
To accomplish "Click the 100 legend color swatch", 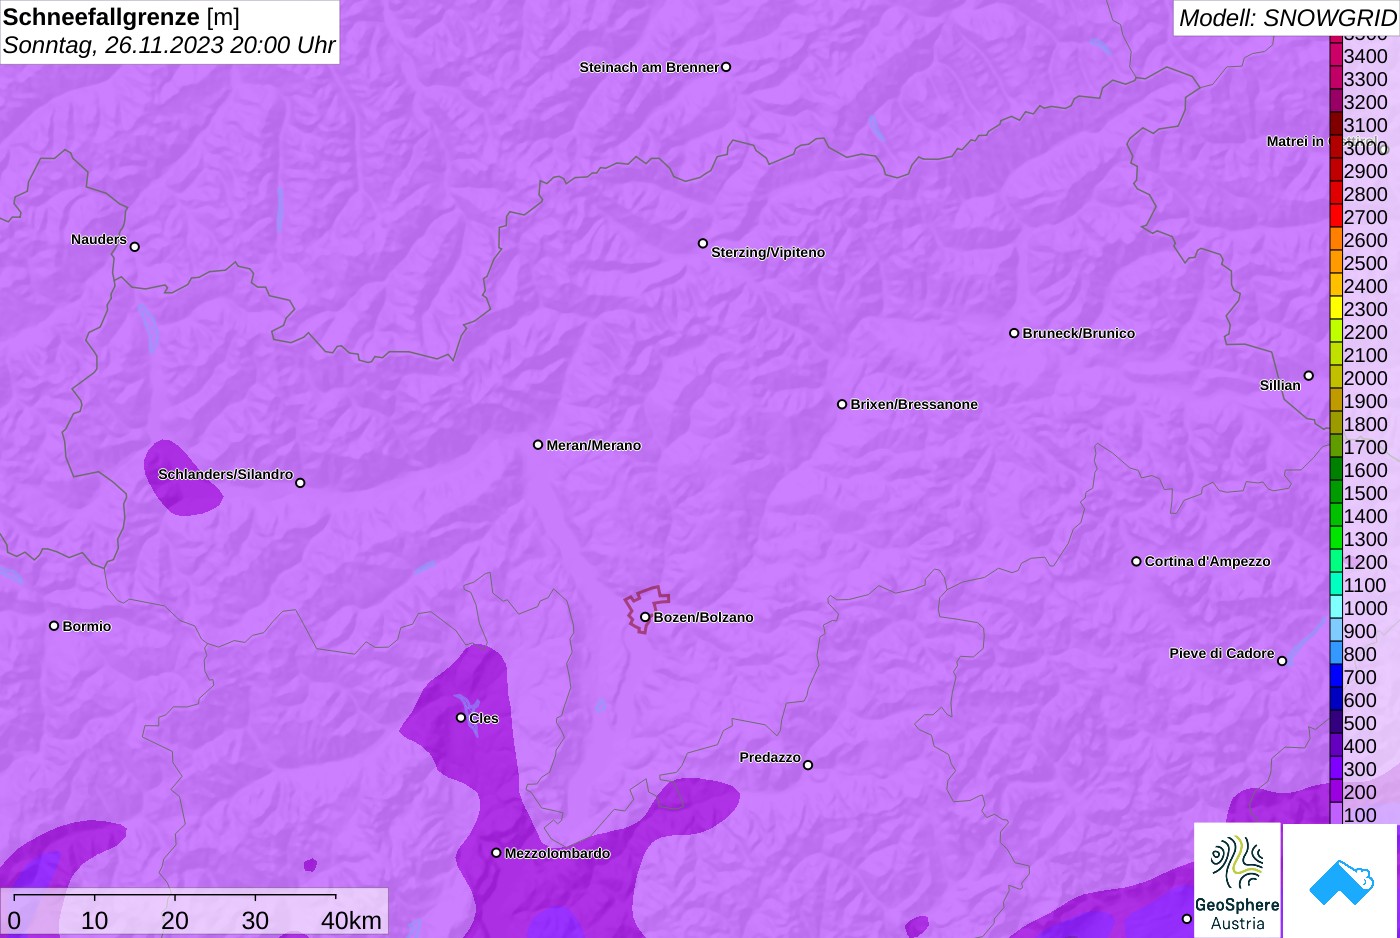I will 1335,813.
